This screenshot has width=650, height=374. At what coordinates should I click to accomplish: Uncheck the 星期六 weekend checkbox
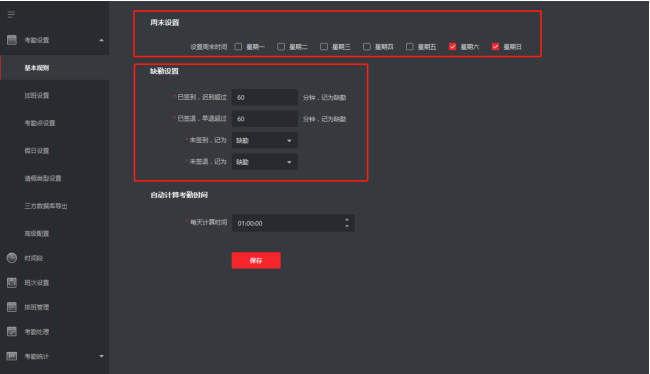tap(453, 46)
